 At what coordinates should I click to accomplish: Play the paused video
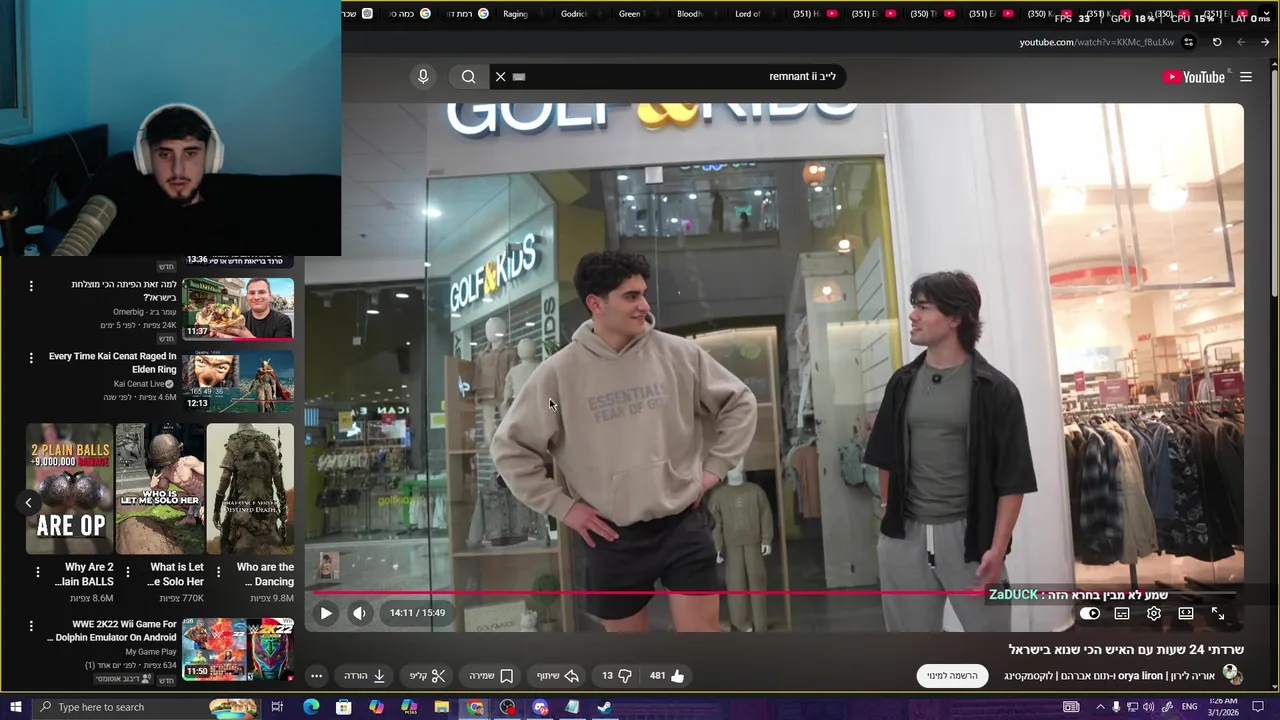325,613
